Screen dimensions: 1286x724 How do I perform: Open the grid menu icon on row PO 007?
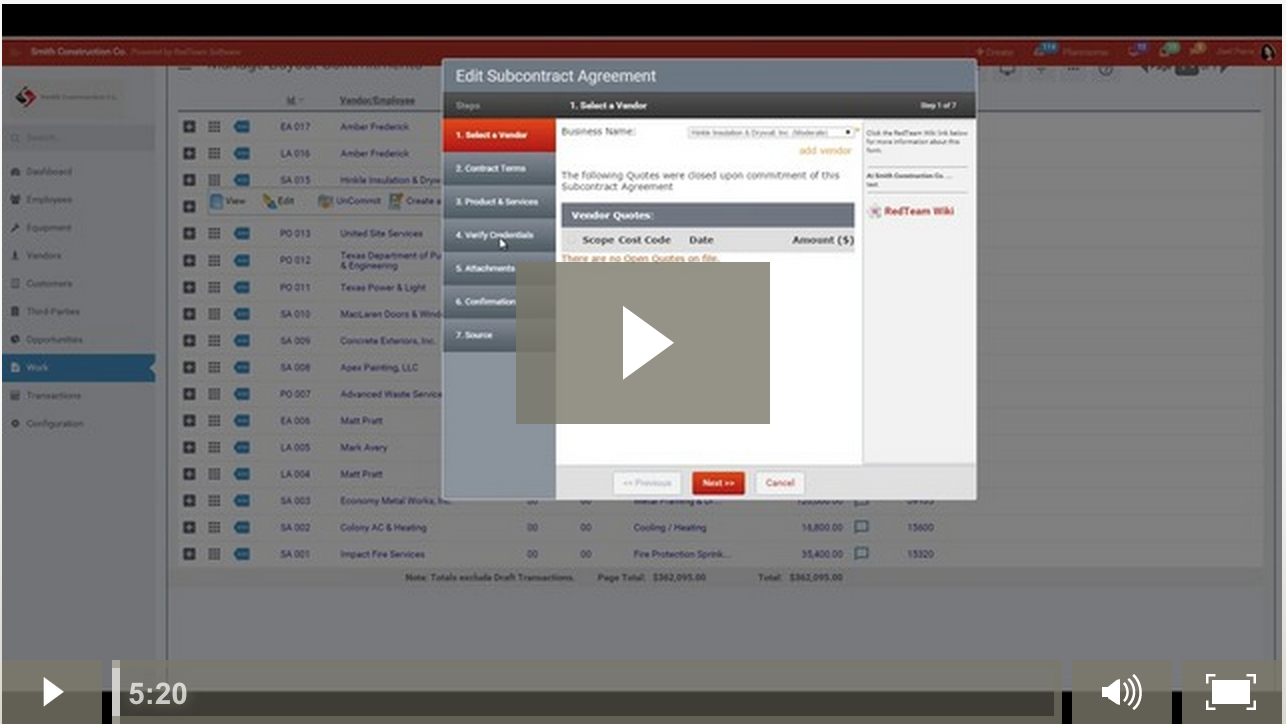pyautogui.click(x=214, y=394)
